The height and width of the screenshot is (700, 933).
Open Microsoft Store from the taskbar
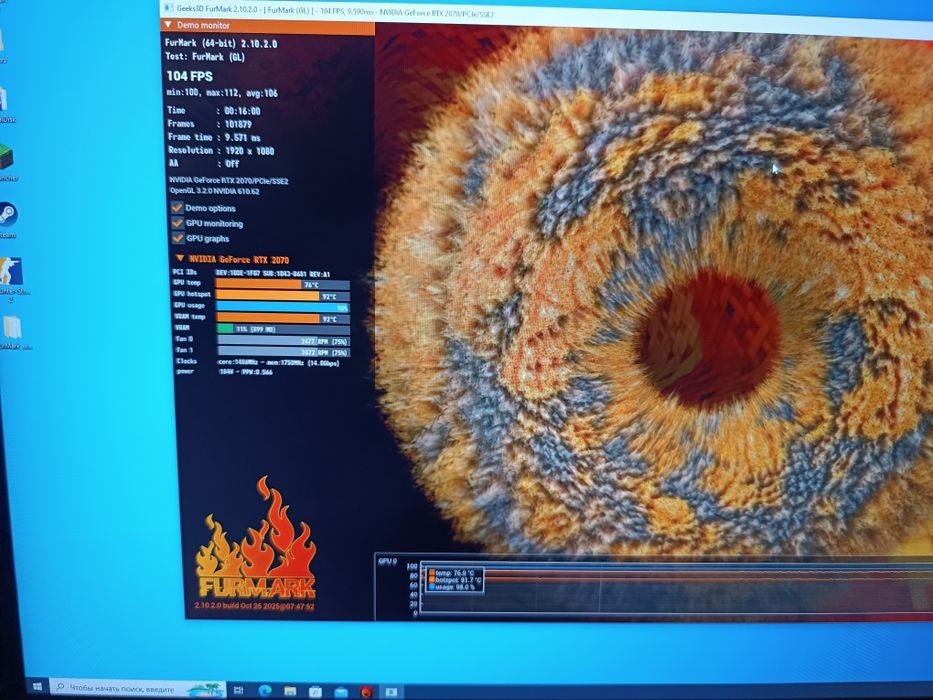point(315,691)
